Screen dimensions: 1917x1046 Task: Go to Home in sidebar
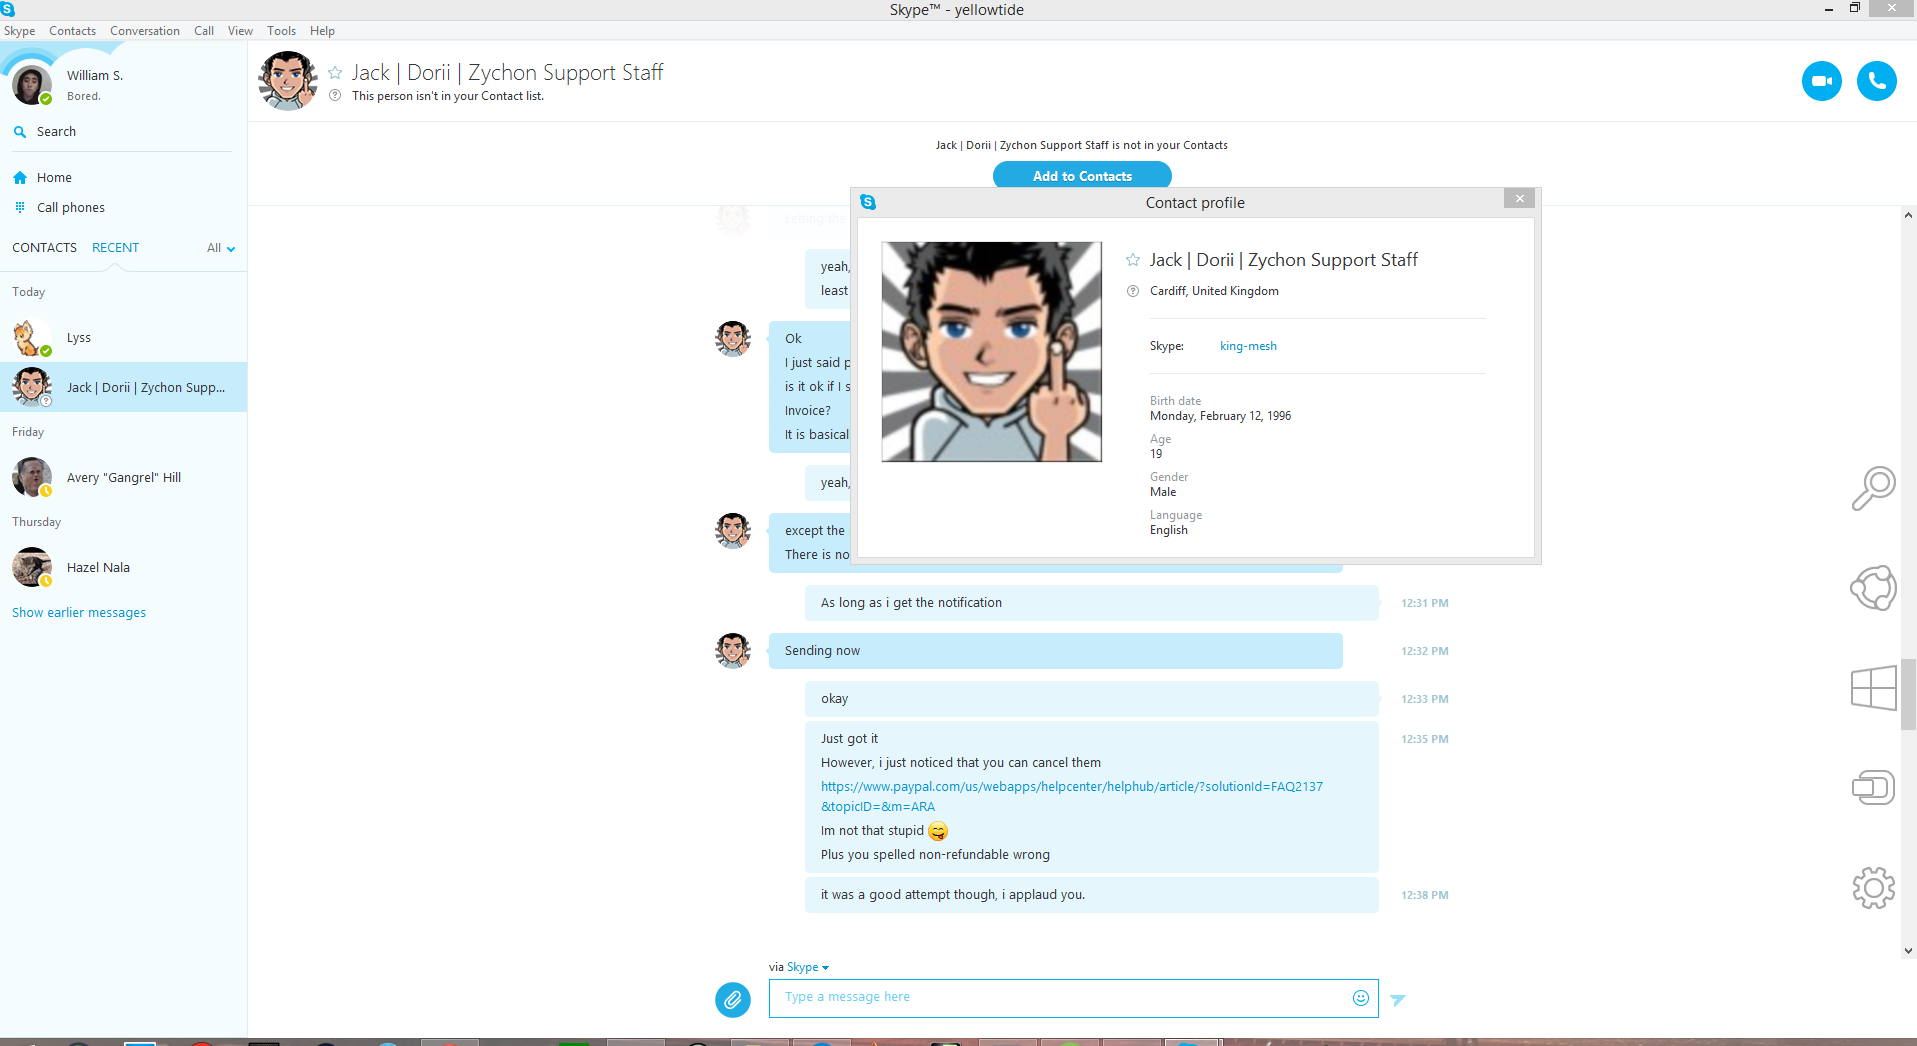[54, 178]
